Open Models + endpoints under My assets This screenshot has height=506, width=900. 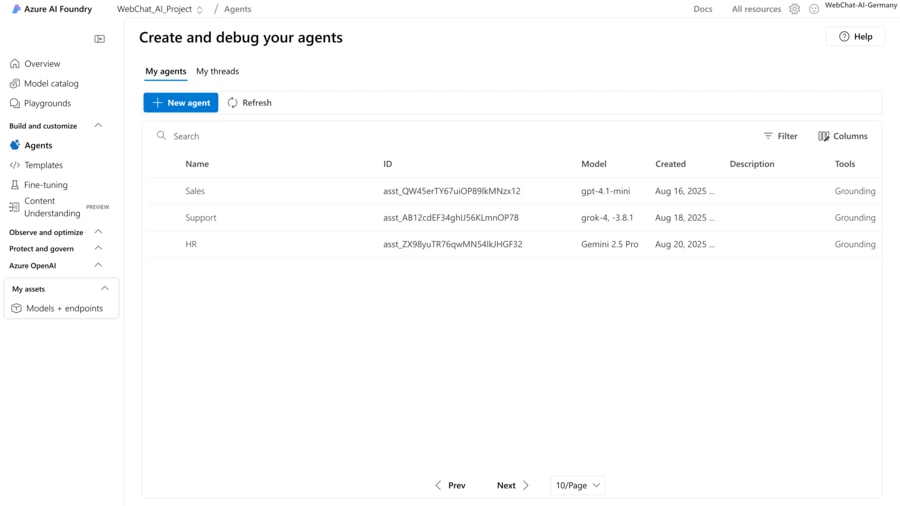point(64,308)
